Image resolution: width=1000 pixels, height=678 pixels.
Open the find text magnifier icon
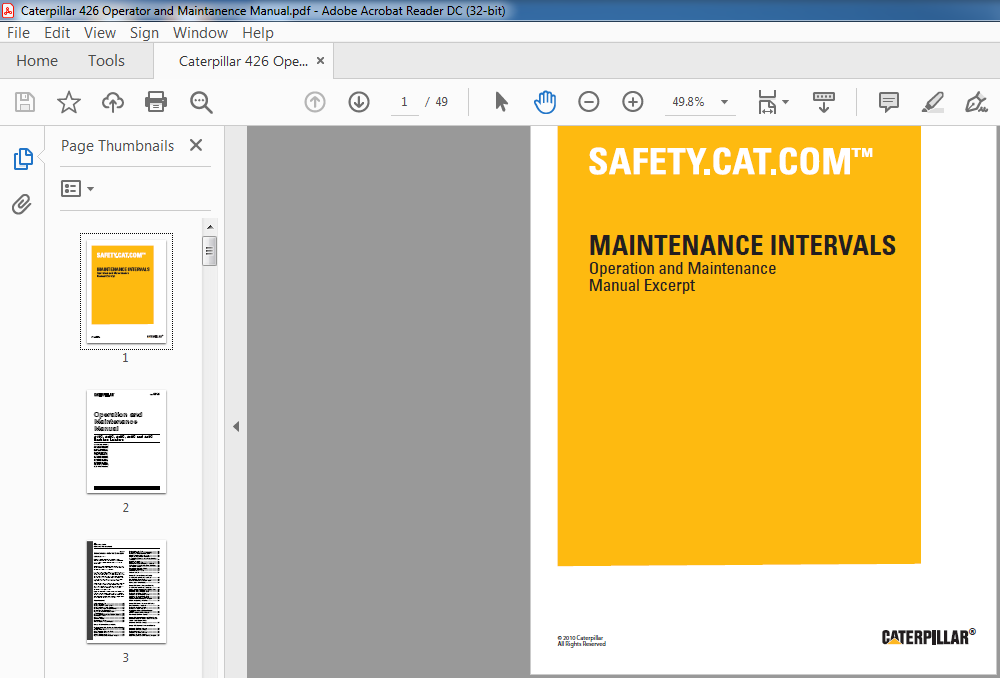201,102
